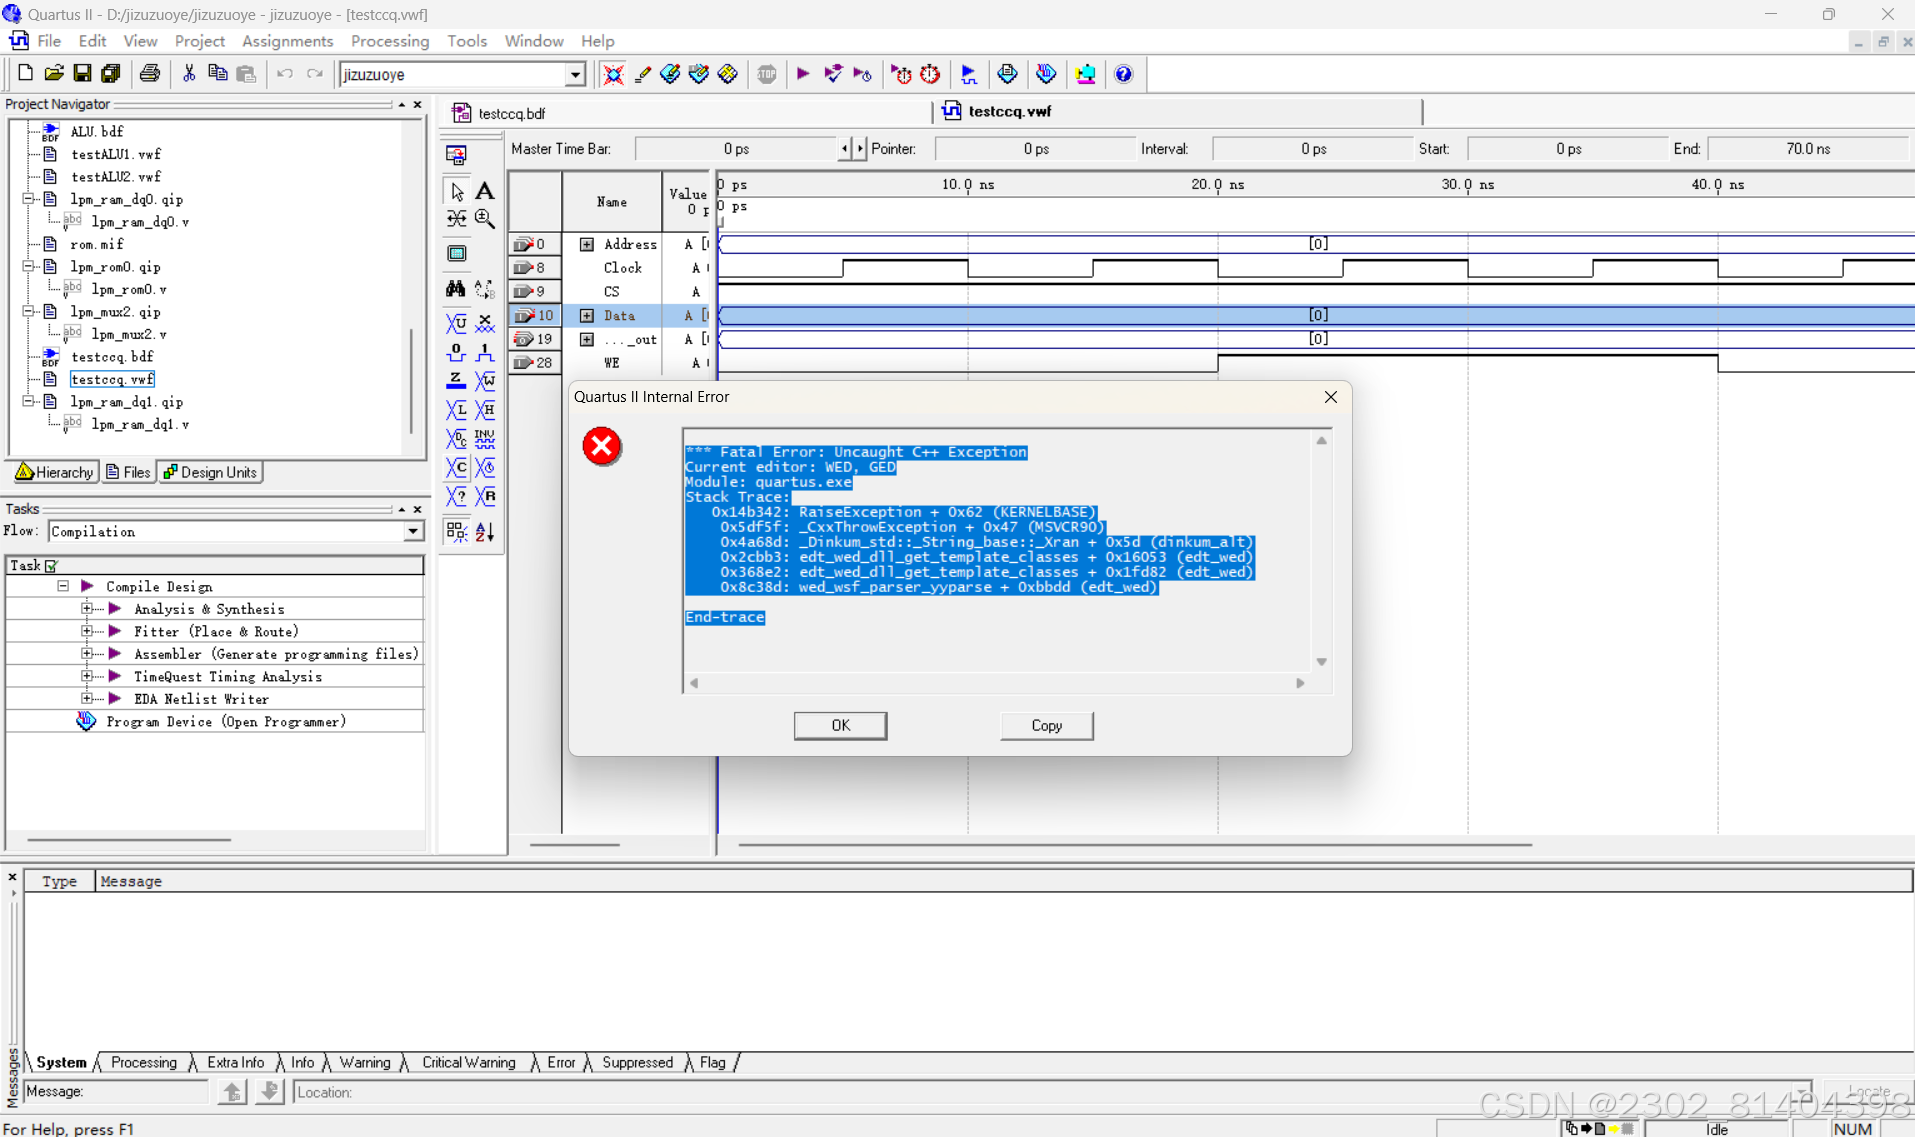Force selected waveform high (1)

[485, 352]
